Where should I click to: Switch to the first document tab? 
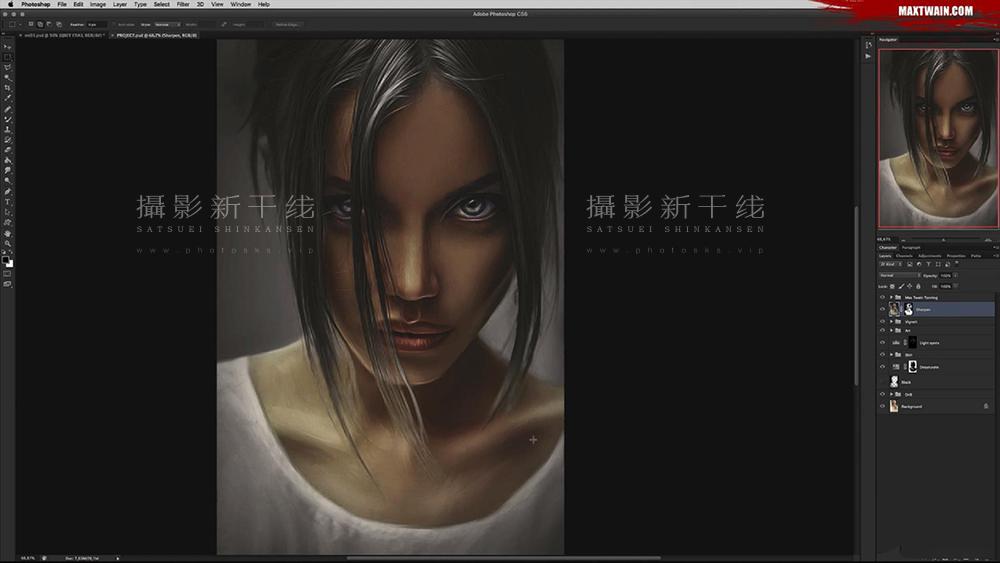[64, 35]
